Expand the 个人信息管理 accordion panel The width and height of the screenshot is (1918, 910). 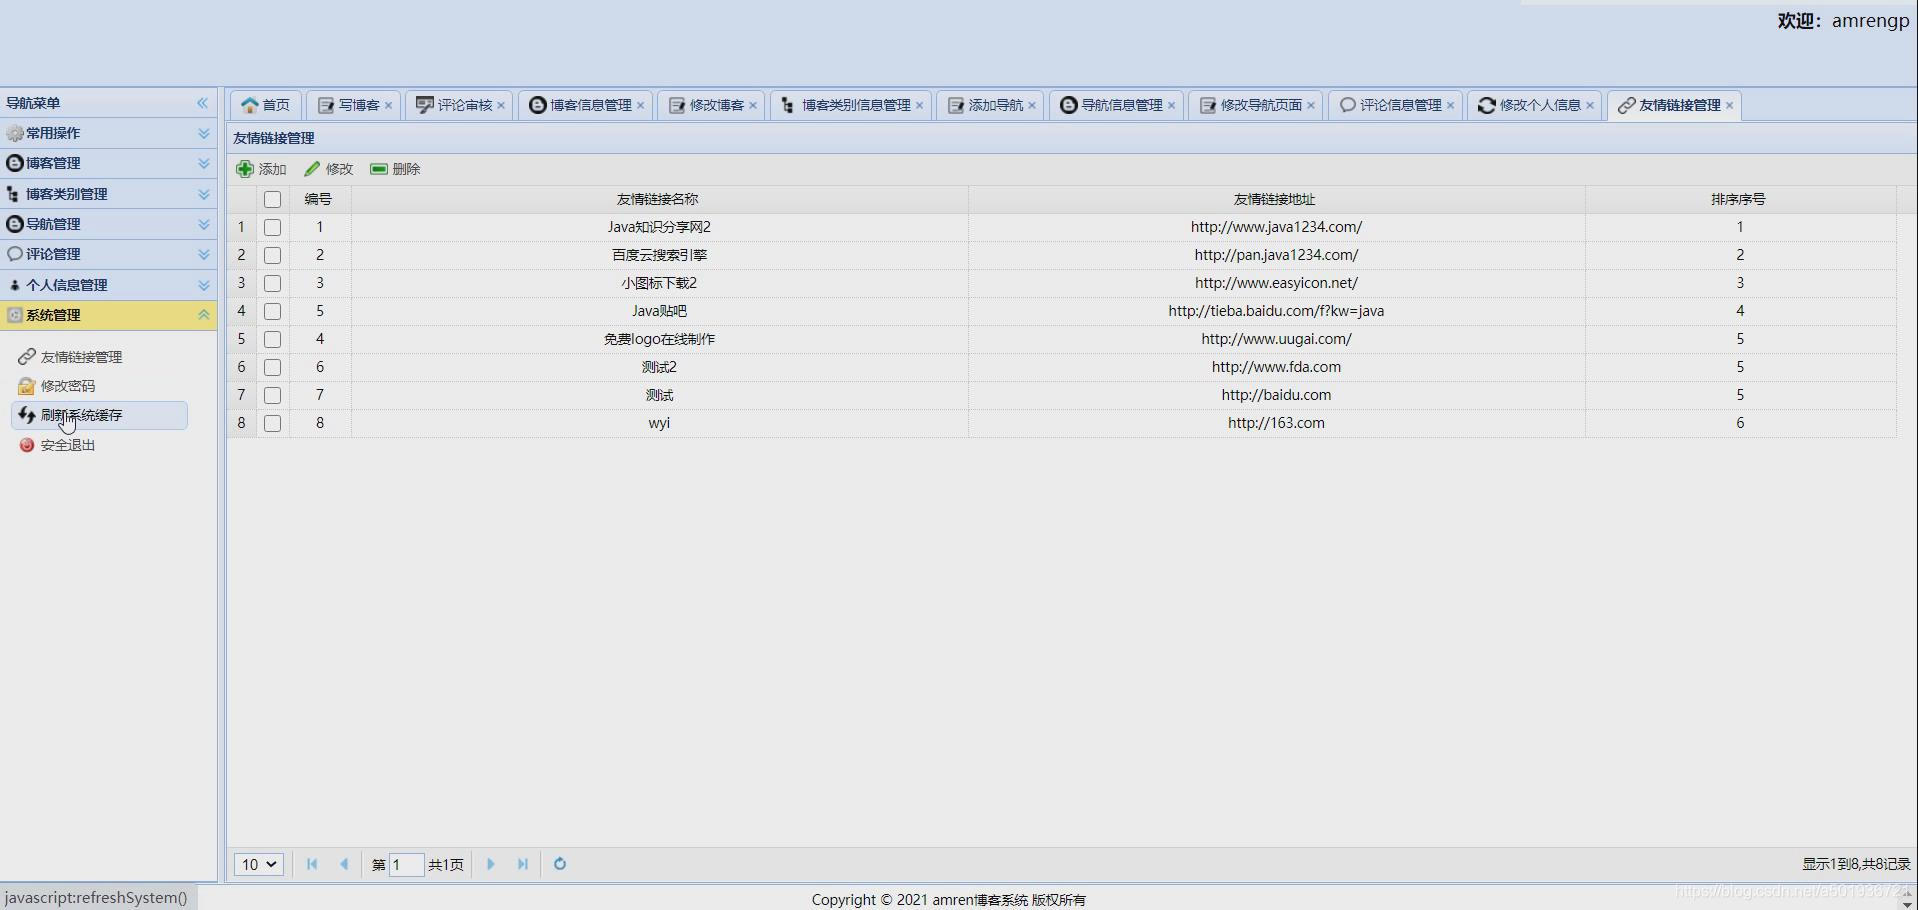[204, 285]
